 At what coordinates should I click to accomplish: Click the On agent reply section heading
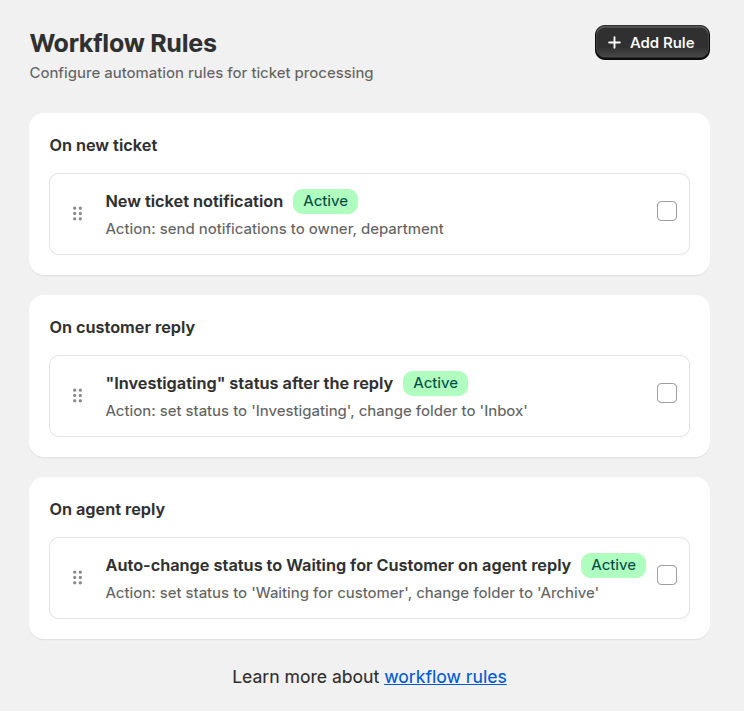[x=107, y=509]
